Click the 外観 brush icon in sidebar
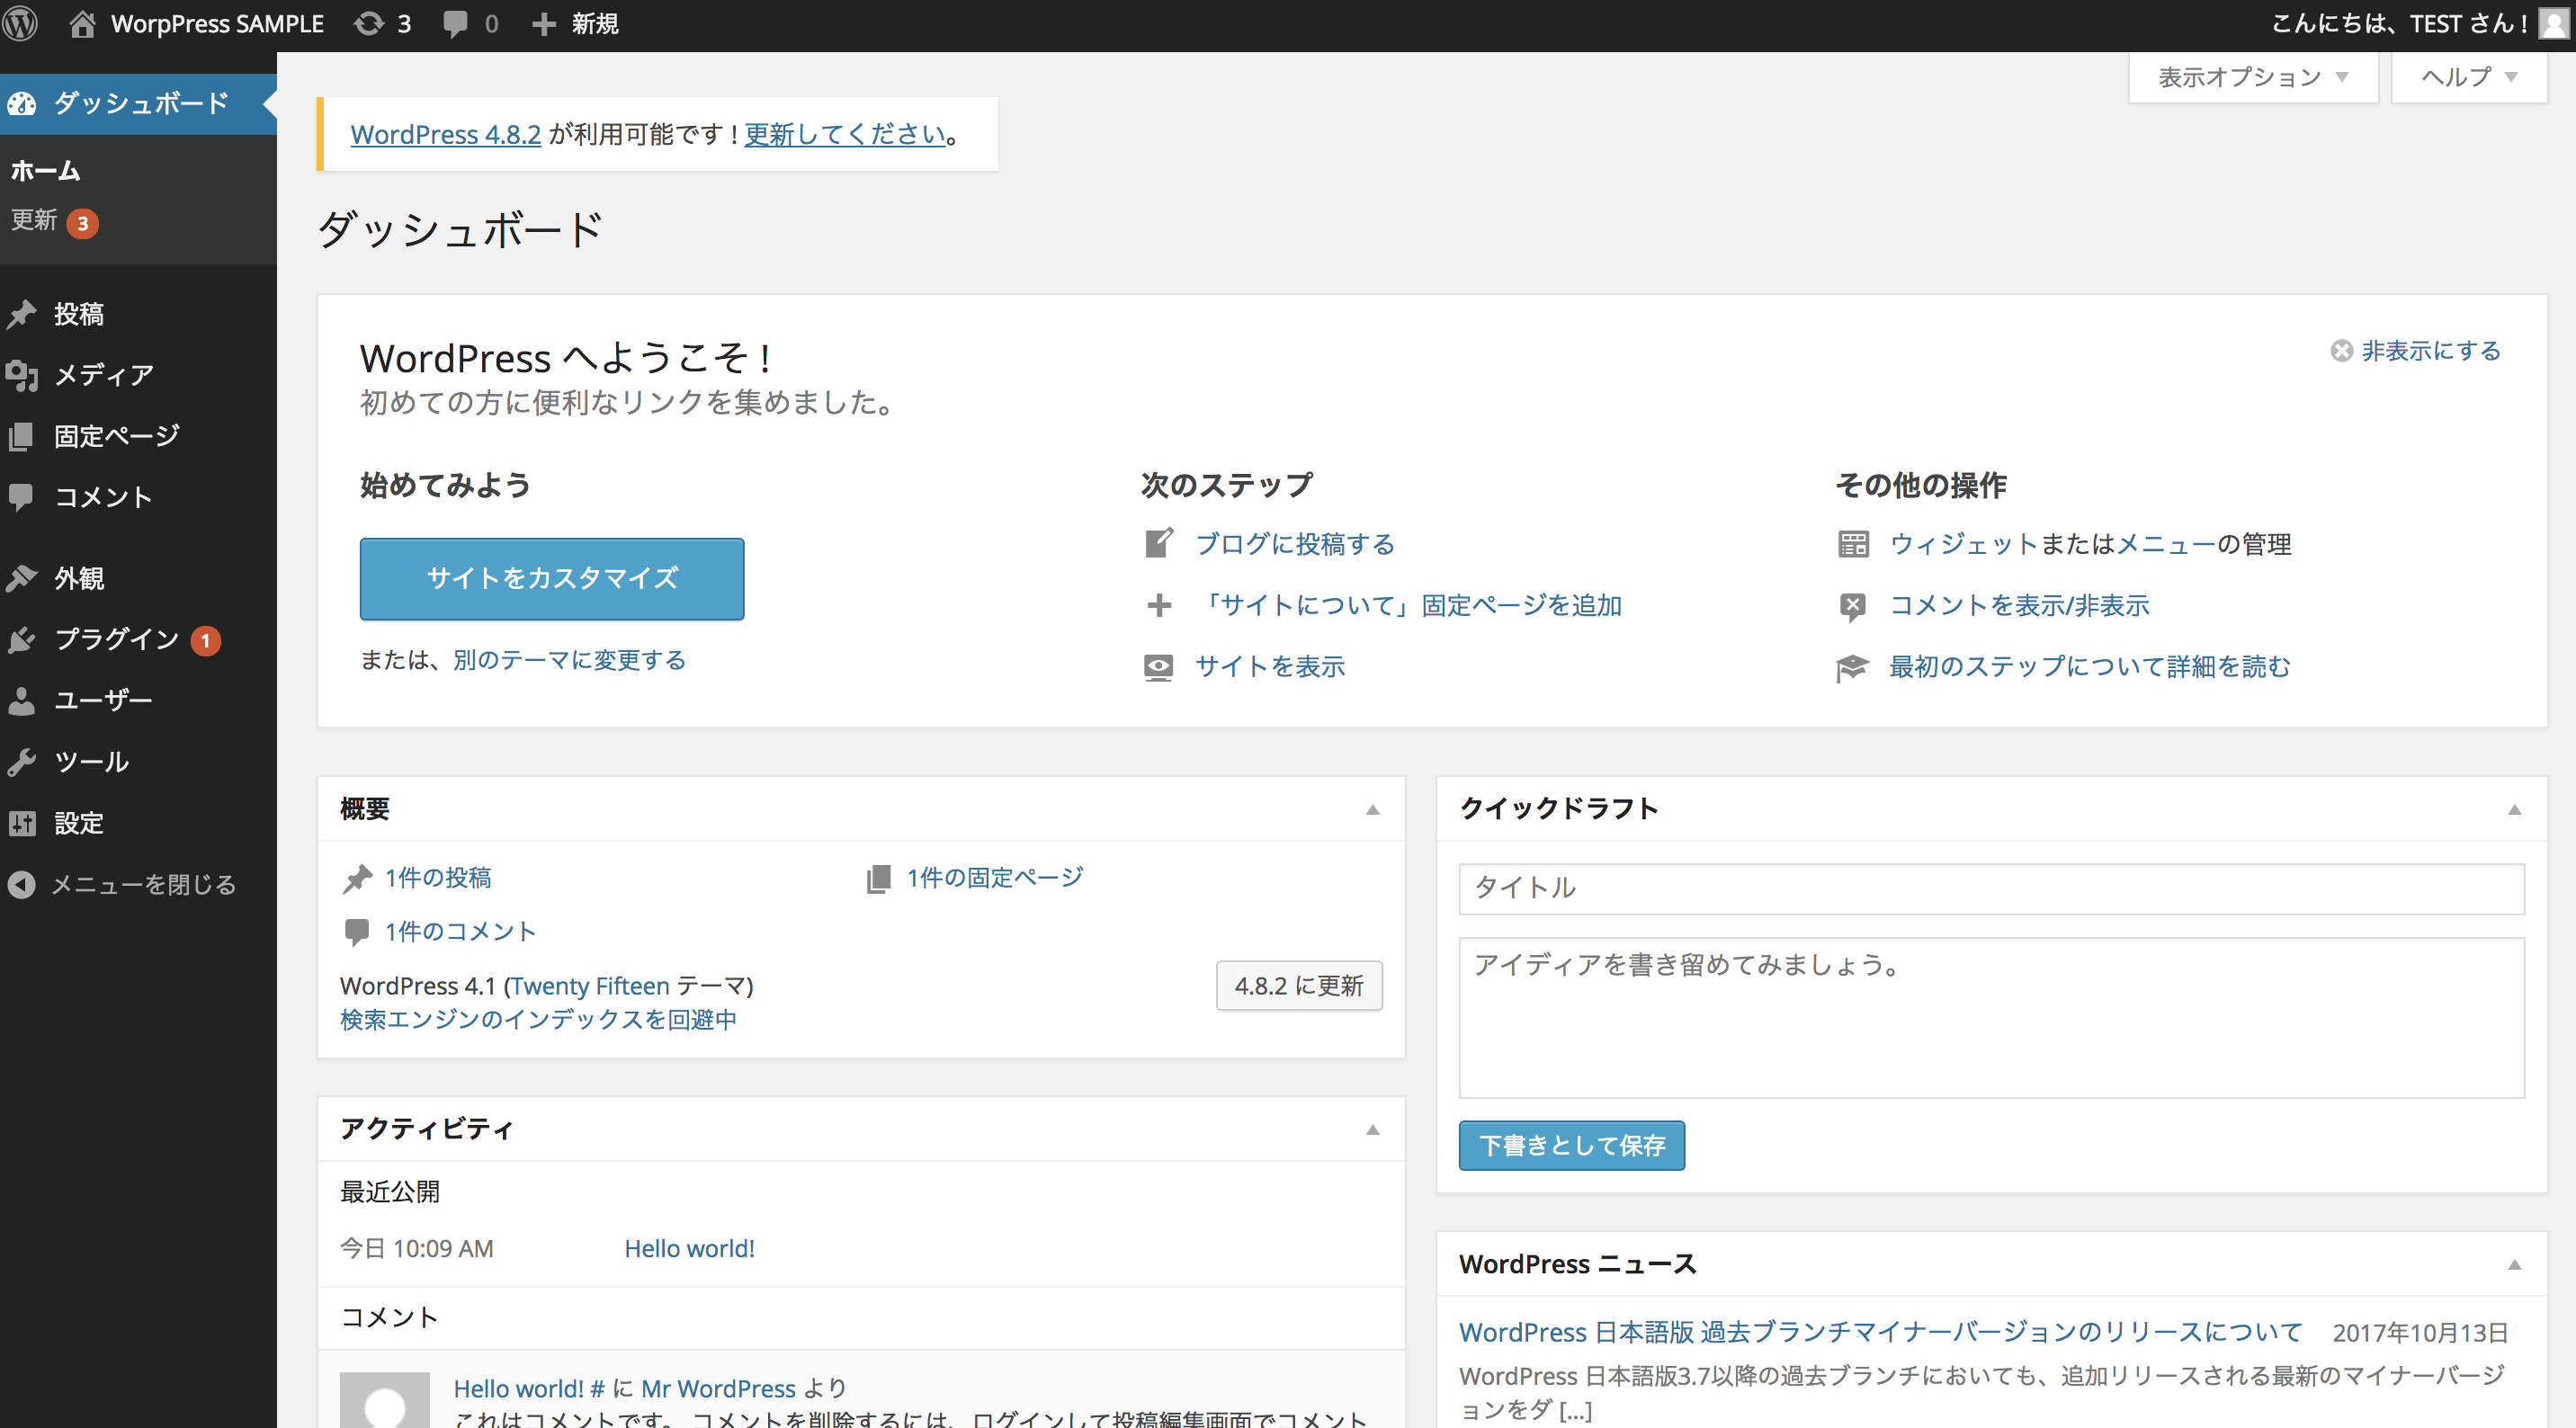The height and width of the screenshot is (1428, 2576). coord(22,578)
